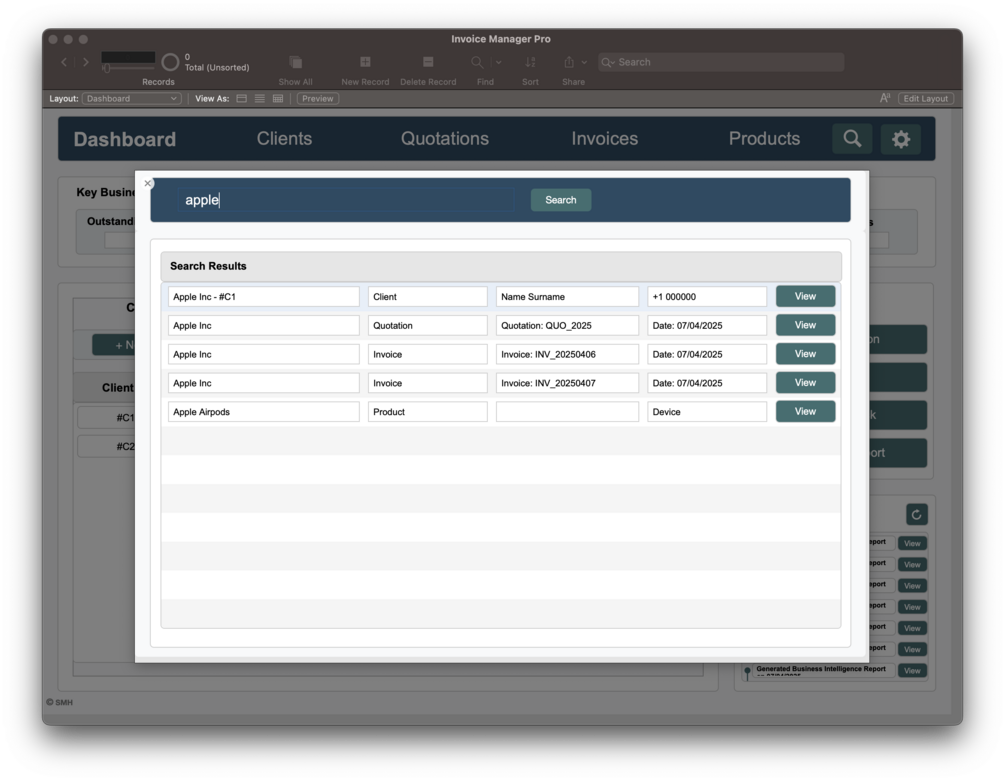Click the Search button in popup
1005x781 pixels.
coord(561,200)
